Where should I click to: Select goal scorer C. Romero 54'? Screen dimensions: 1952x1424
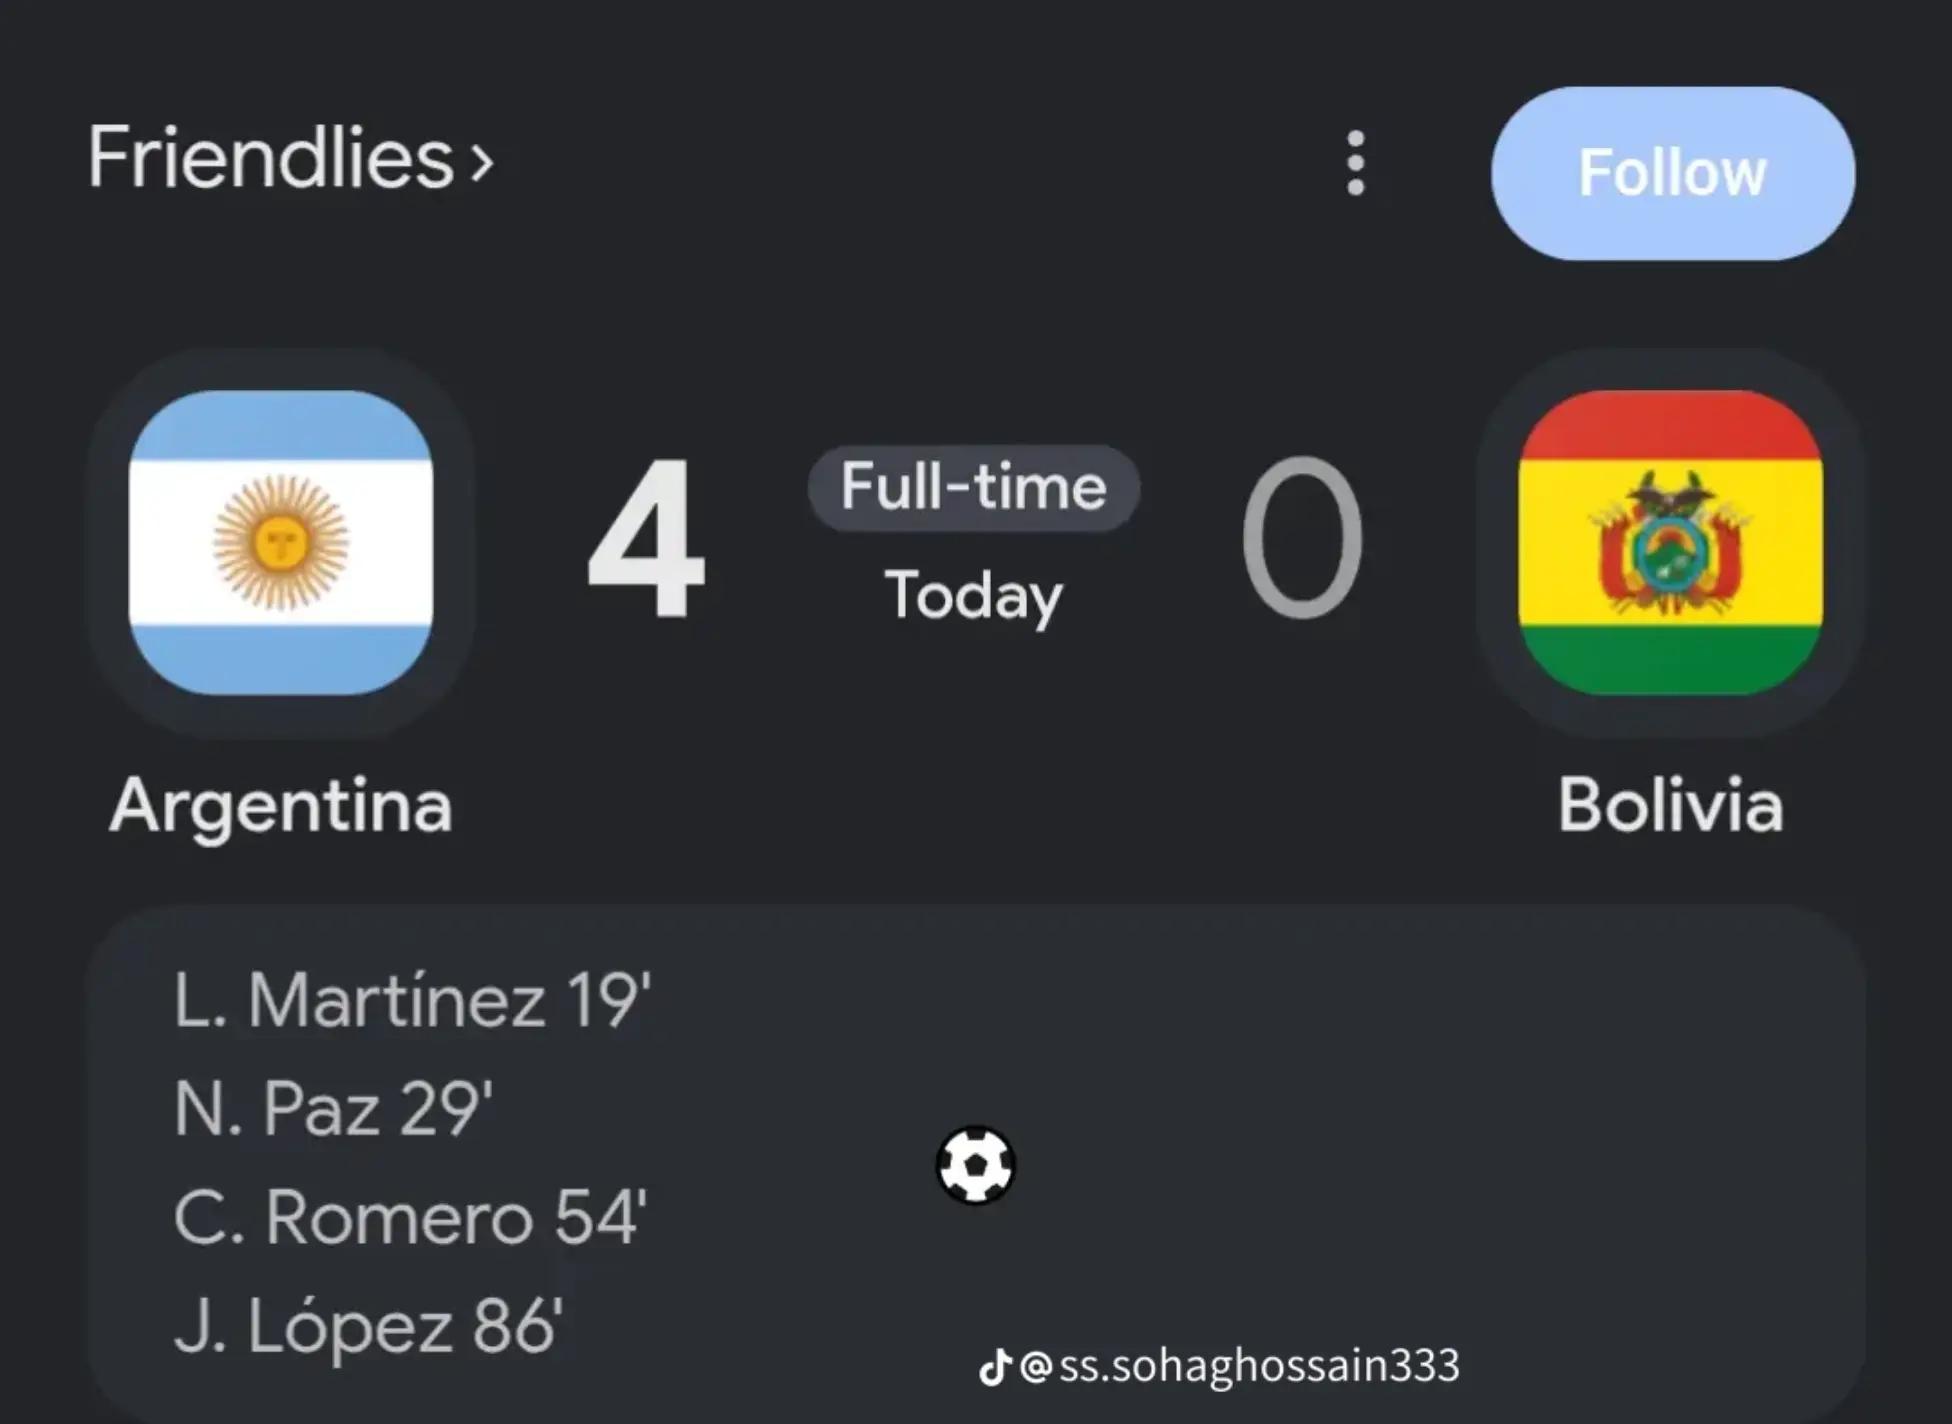click(x=410, y=1218)
